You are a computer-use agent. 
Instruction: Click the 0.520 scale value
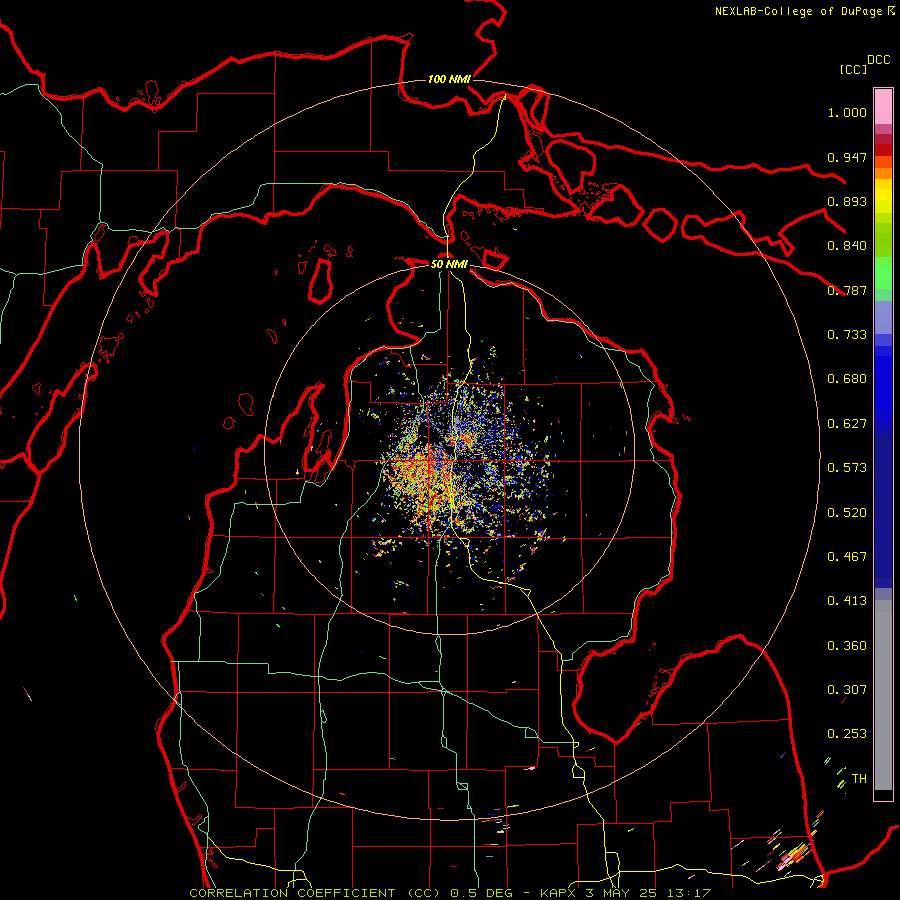click(847, 513)
